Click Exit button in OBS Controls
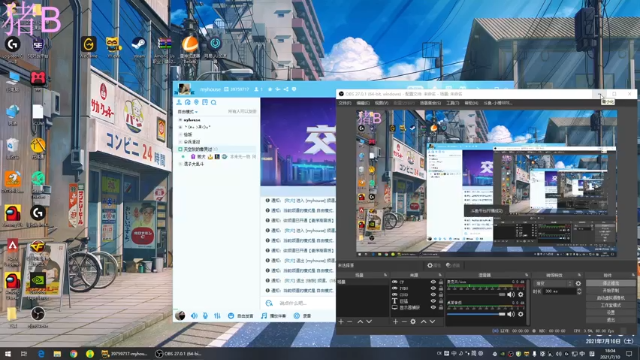 coord(611,320)
